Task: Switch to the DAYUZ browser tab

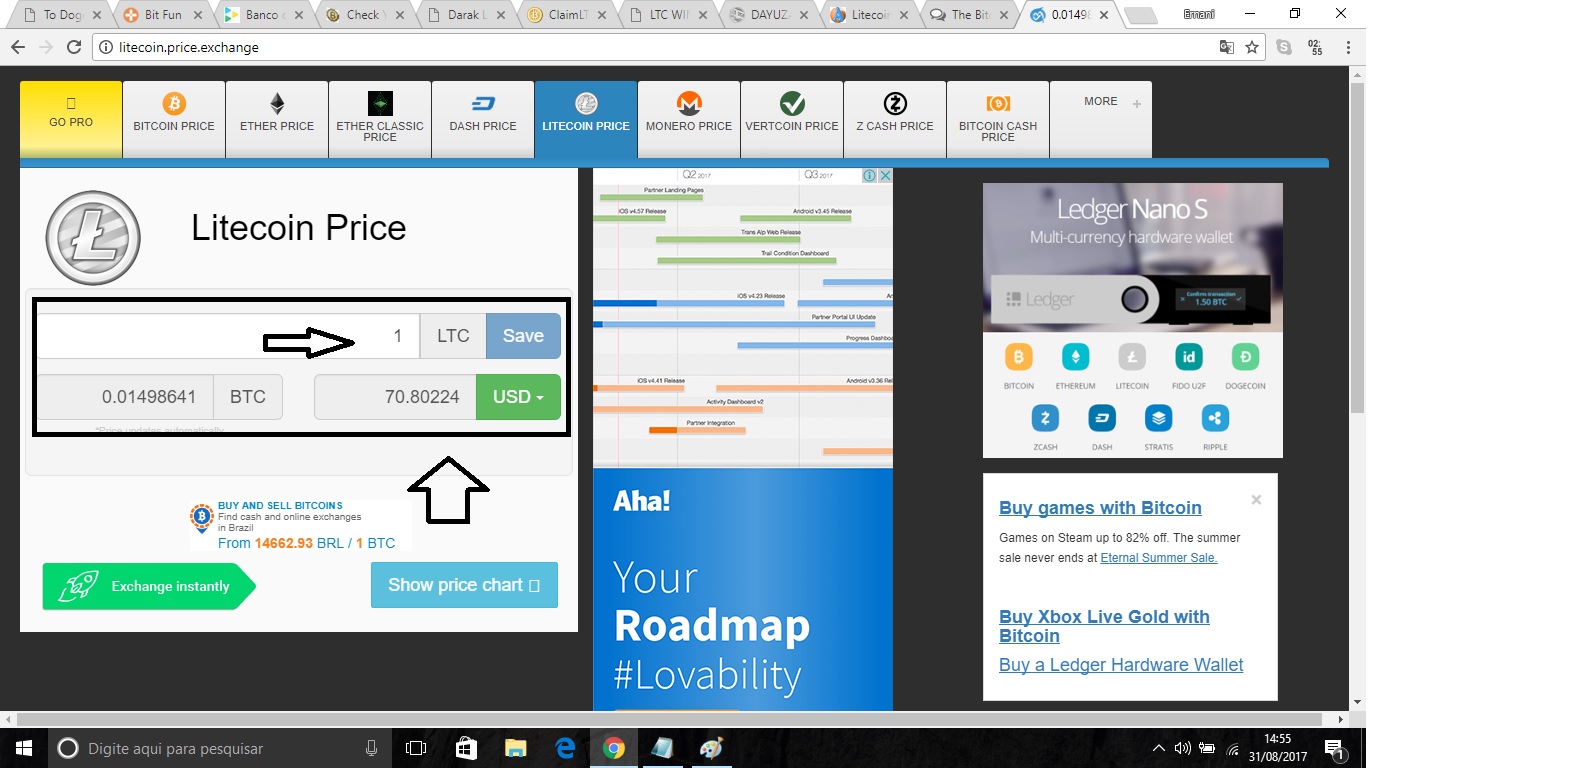Action: pos(768,15)
